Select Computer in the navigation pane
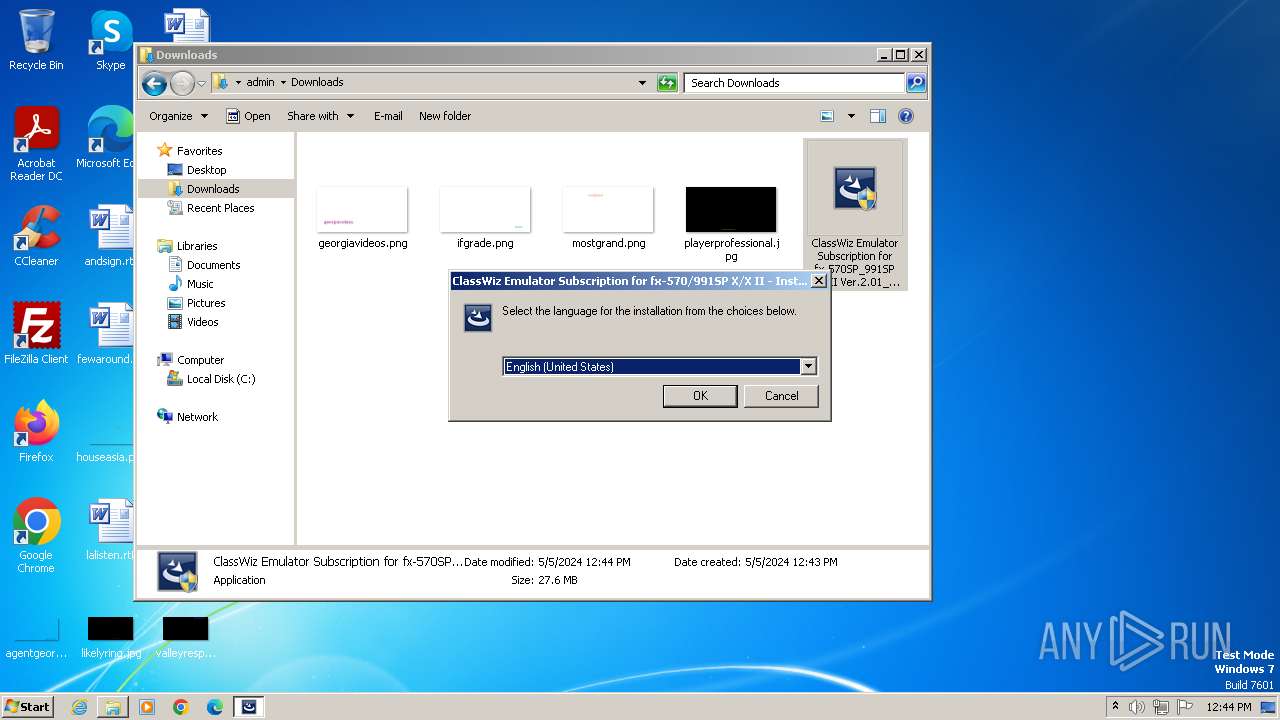The width and height of the screenshot is (1280, 720). pyautogui.click(x=200, y=360)
